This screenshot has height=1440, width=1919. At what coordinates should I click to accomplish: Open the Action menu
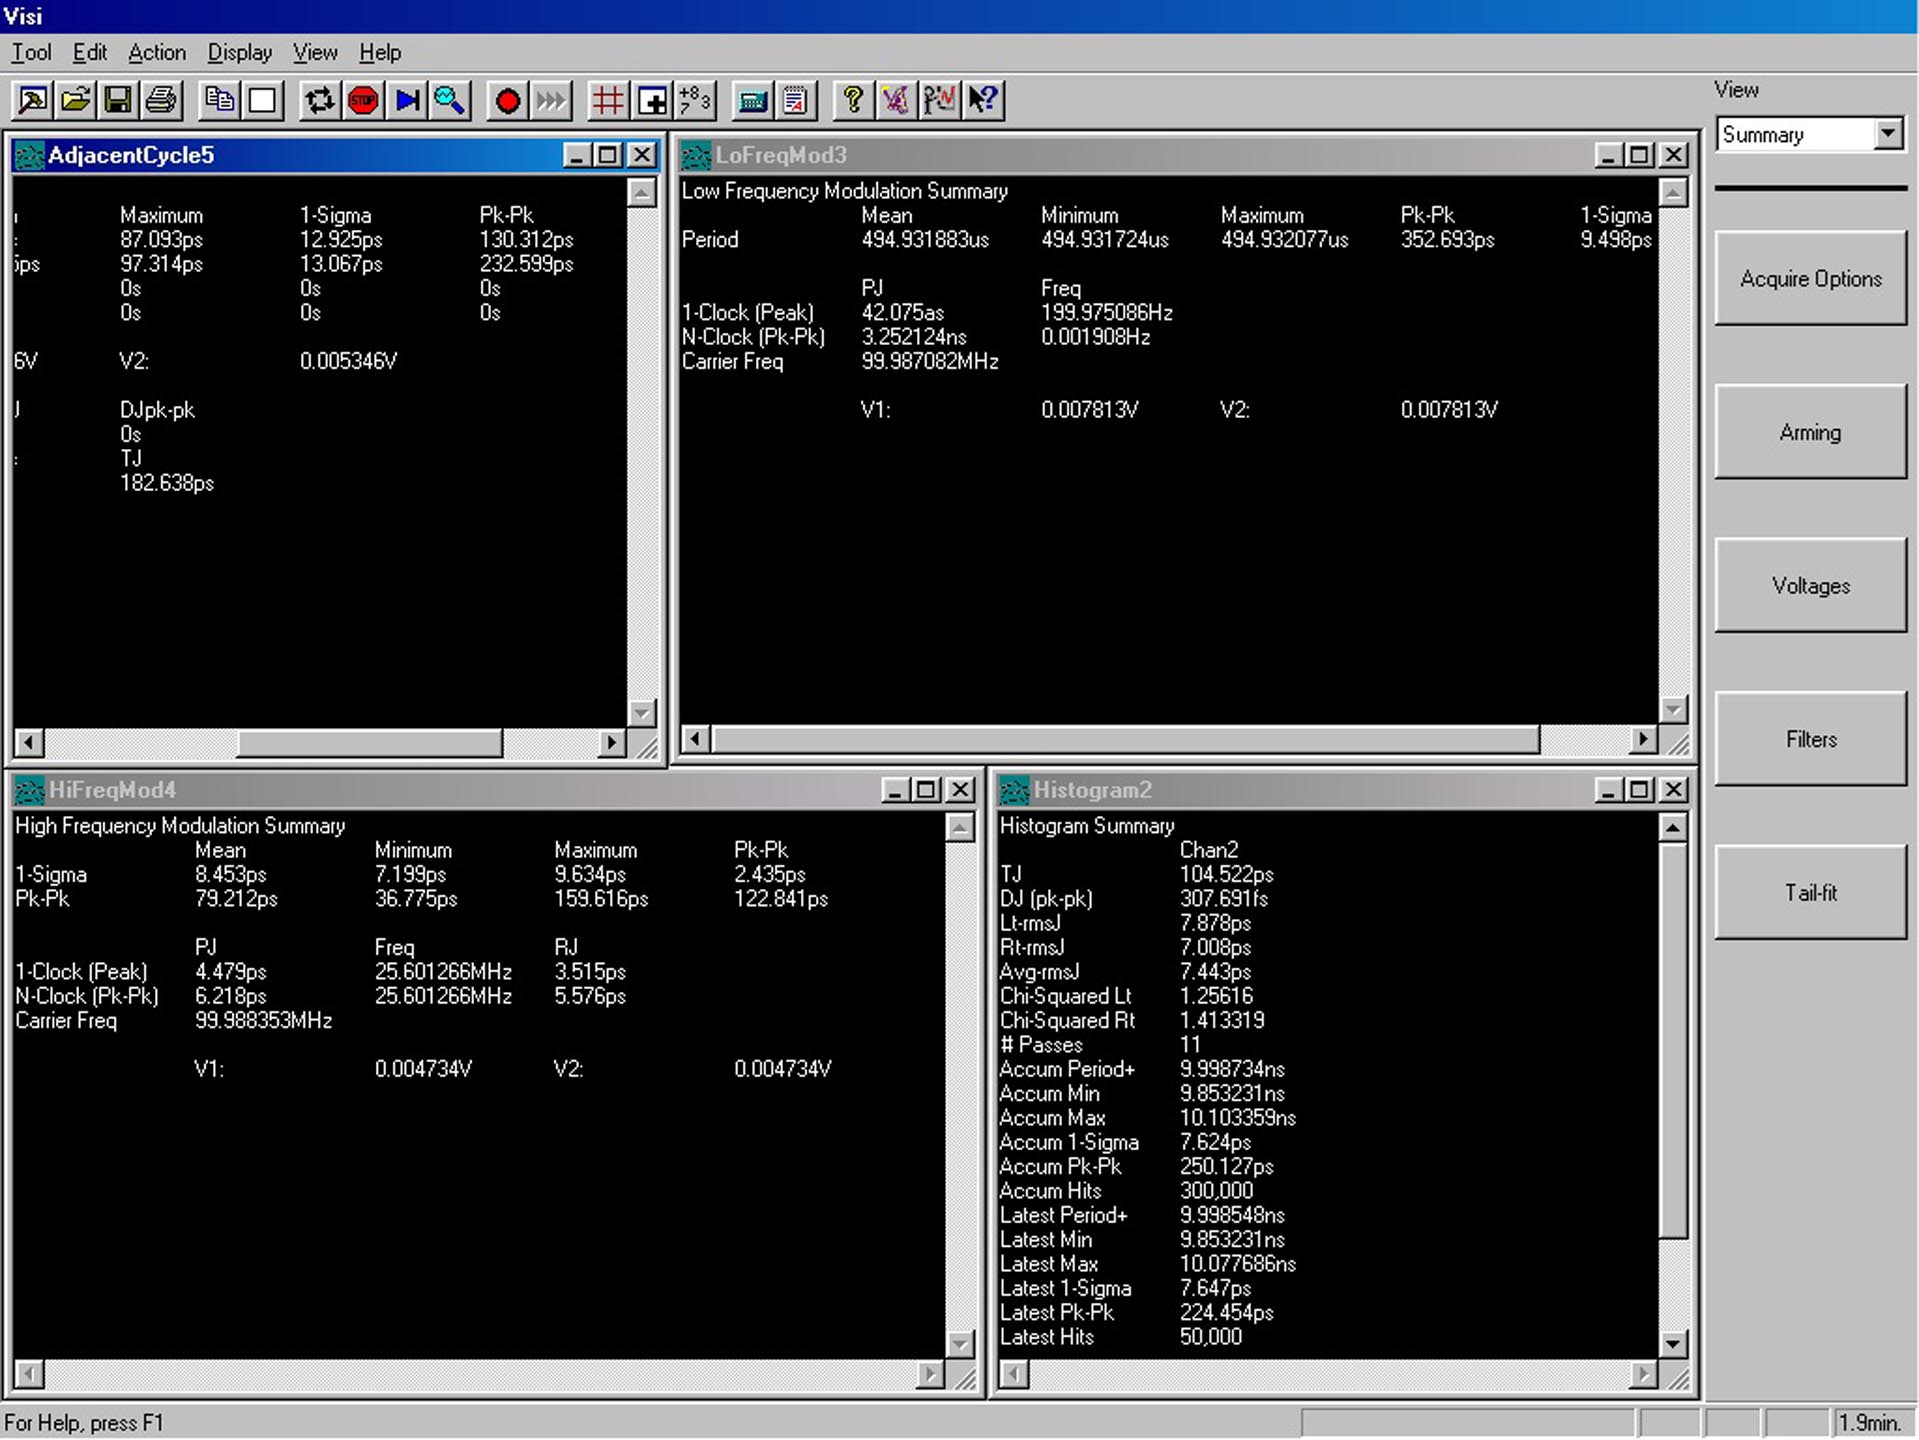157,52
